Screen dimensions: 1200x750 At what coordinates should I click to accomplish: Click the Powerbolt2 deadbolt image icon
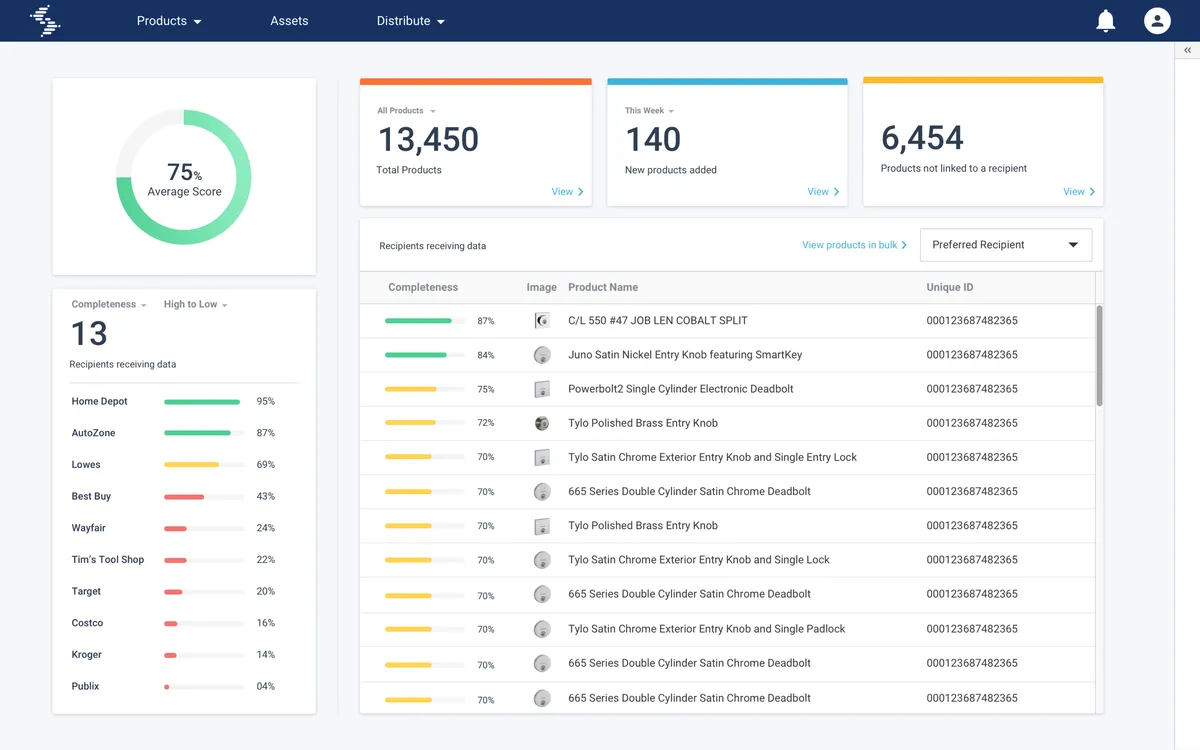(x=542, y=389)
